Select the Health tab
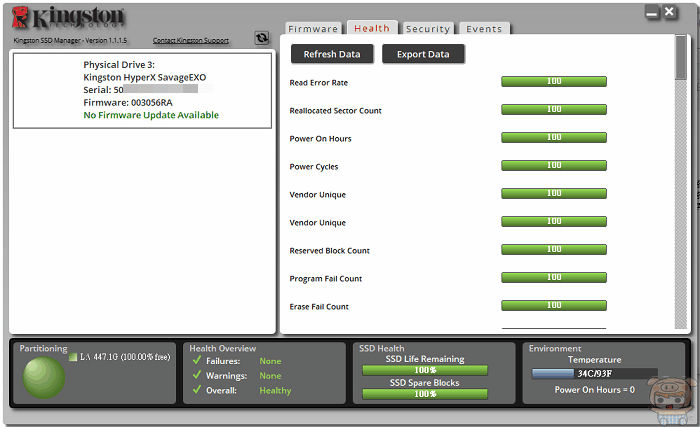This screenshot has width=700, height=427. (372, 28)
